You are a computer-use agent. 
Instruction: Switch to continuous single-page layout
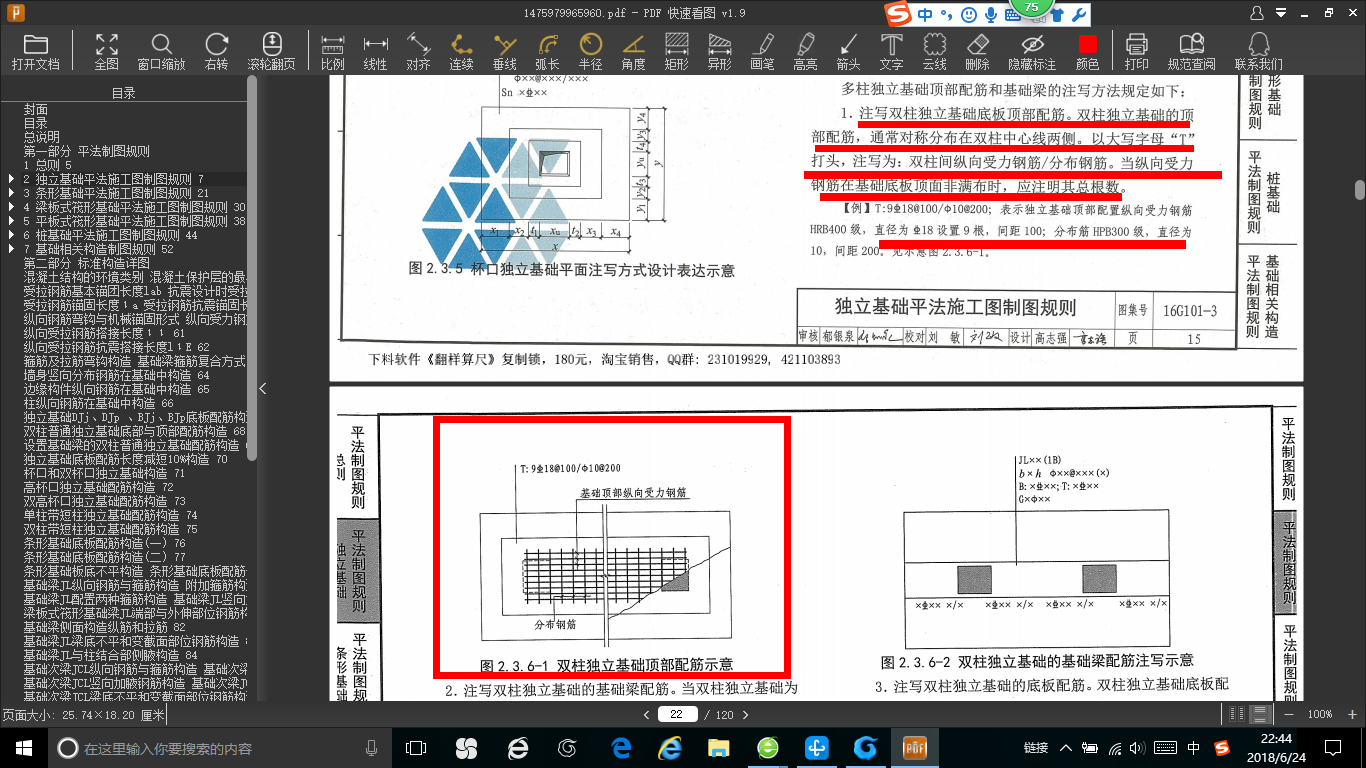[x=1259, y=714]
